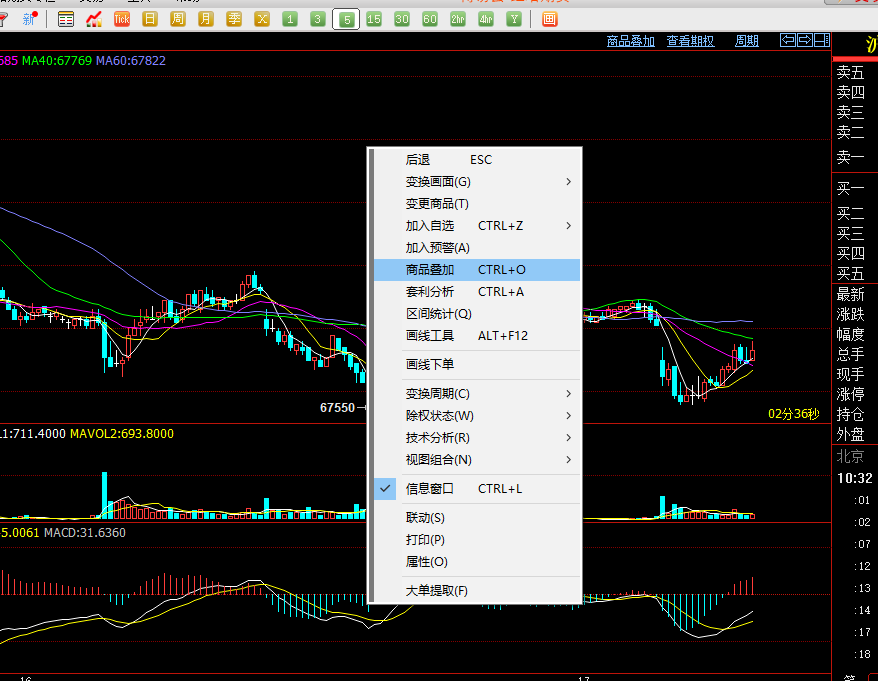Click the Tick chart toolbar icon
Screen dimensions: 878x681
122,19
